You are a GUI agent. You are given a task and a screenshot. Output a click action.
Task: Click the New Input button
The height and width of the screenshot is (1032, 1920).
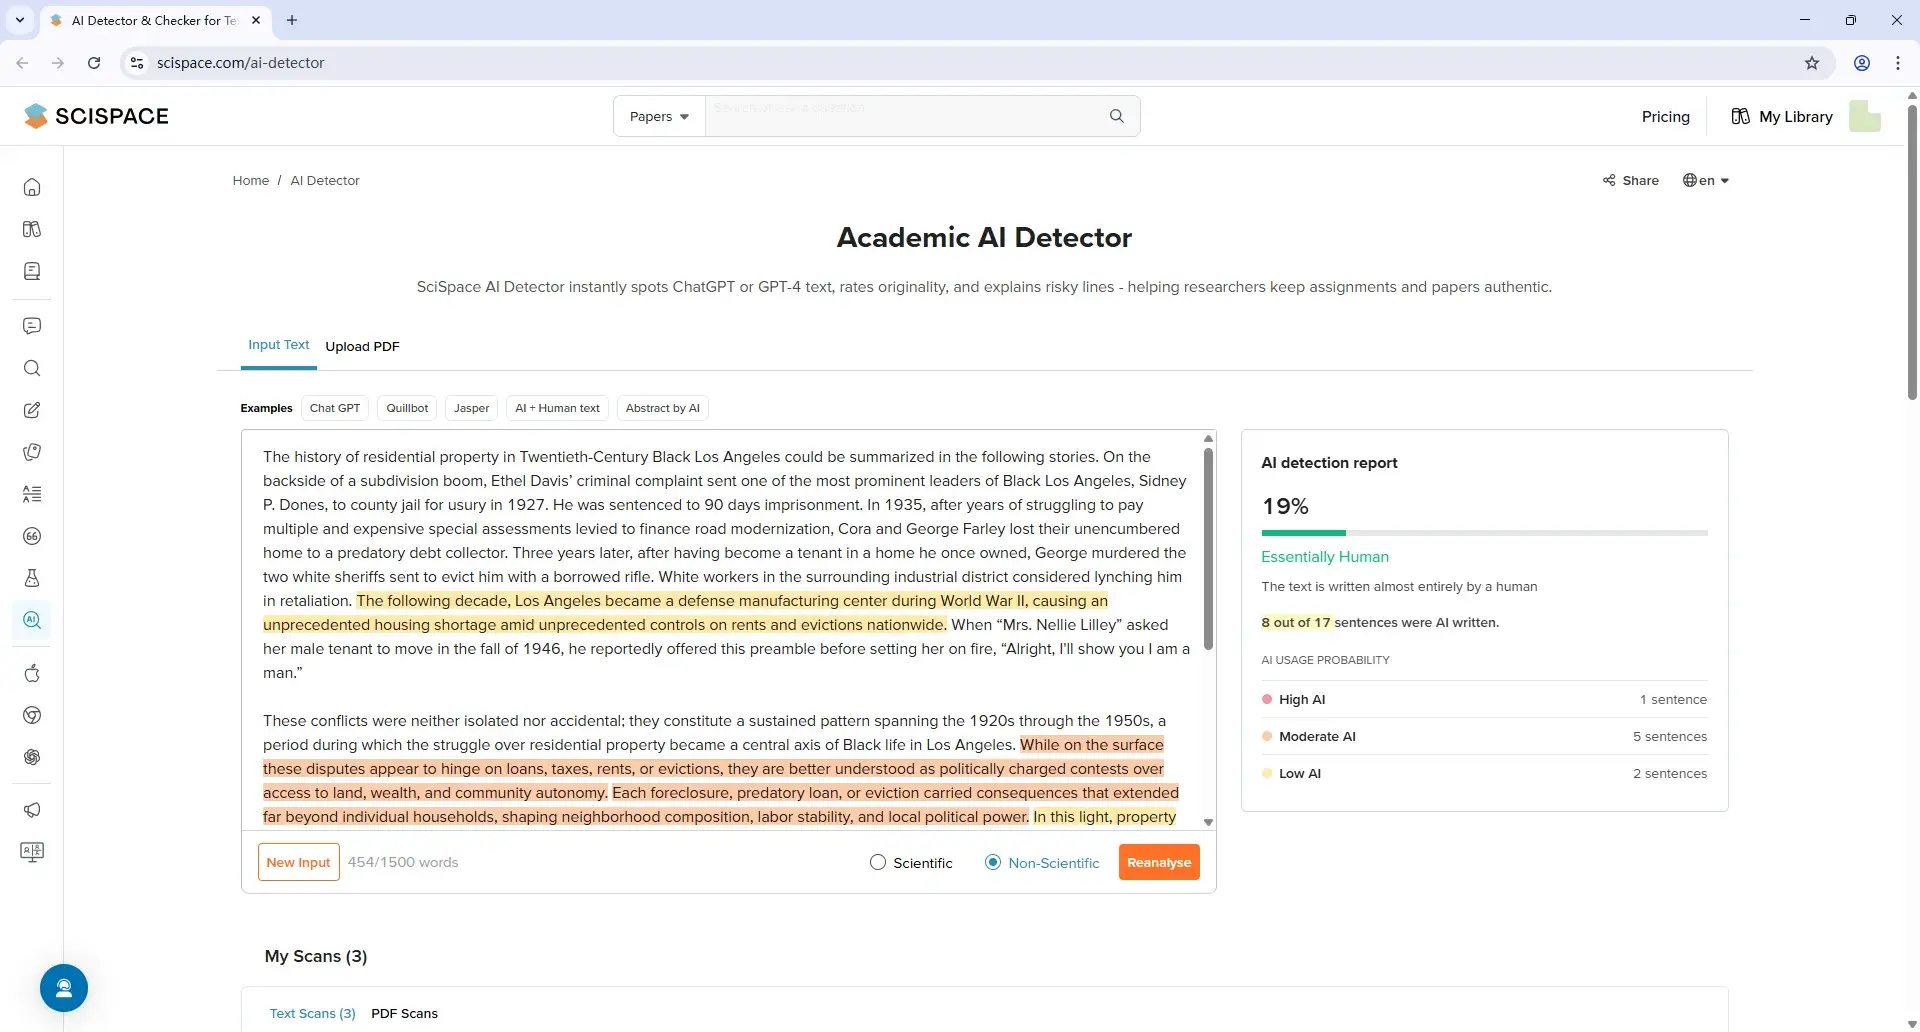pyautogui.click(x=298, y=862)
